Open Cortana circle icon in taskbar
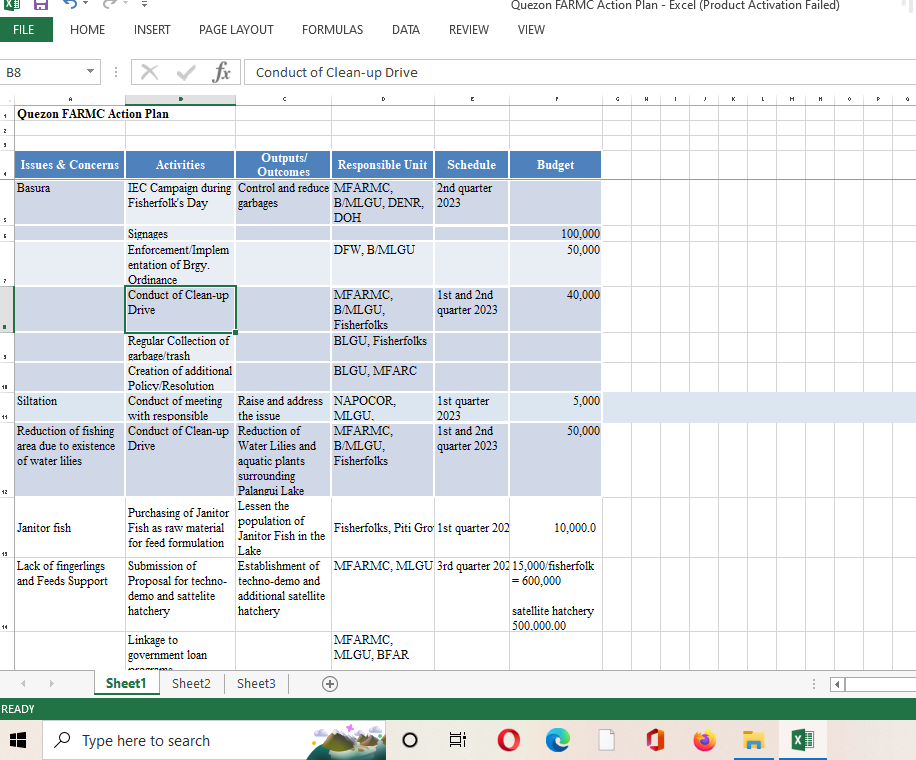This screenshot has width=916, height=760. (410, 740)
